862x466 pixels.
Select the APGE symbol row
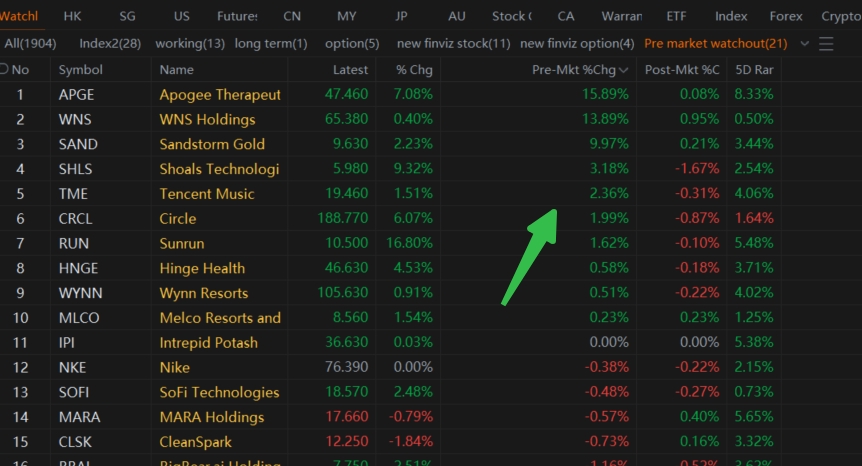(x=76, y=95)
